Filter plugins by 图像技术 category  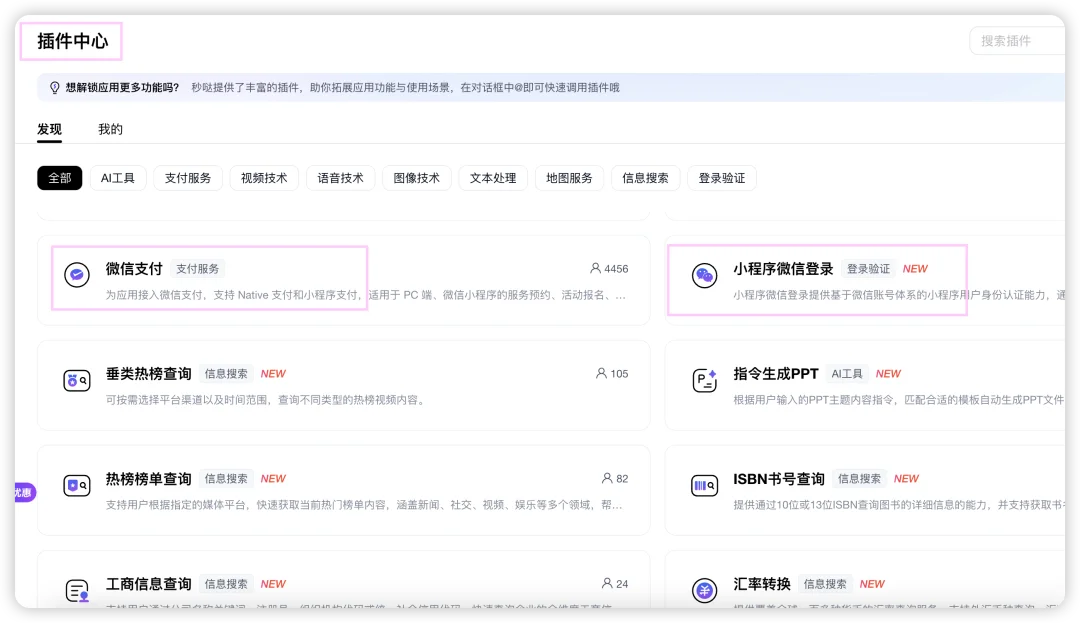coord(416,178)
